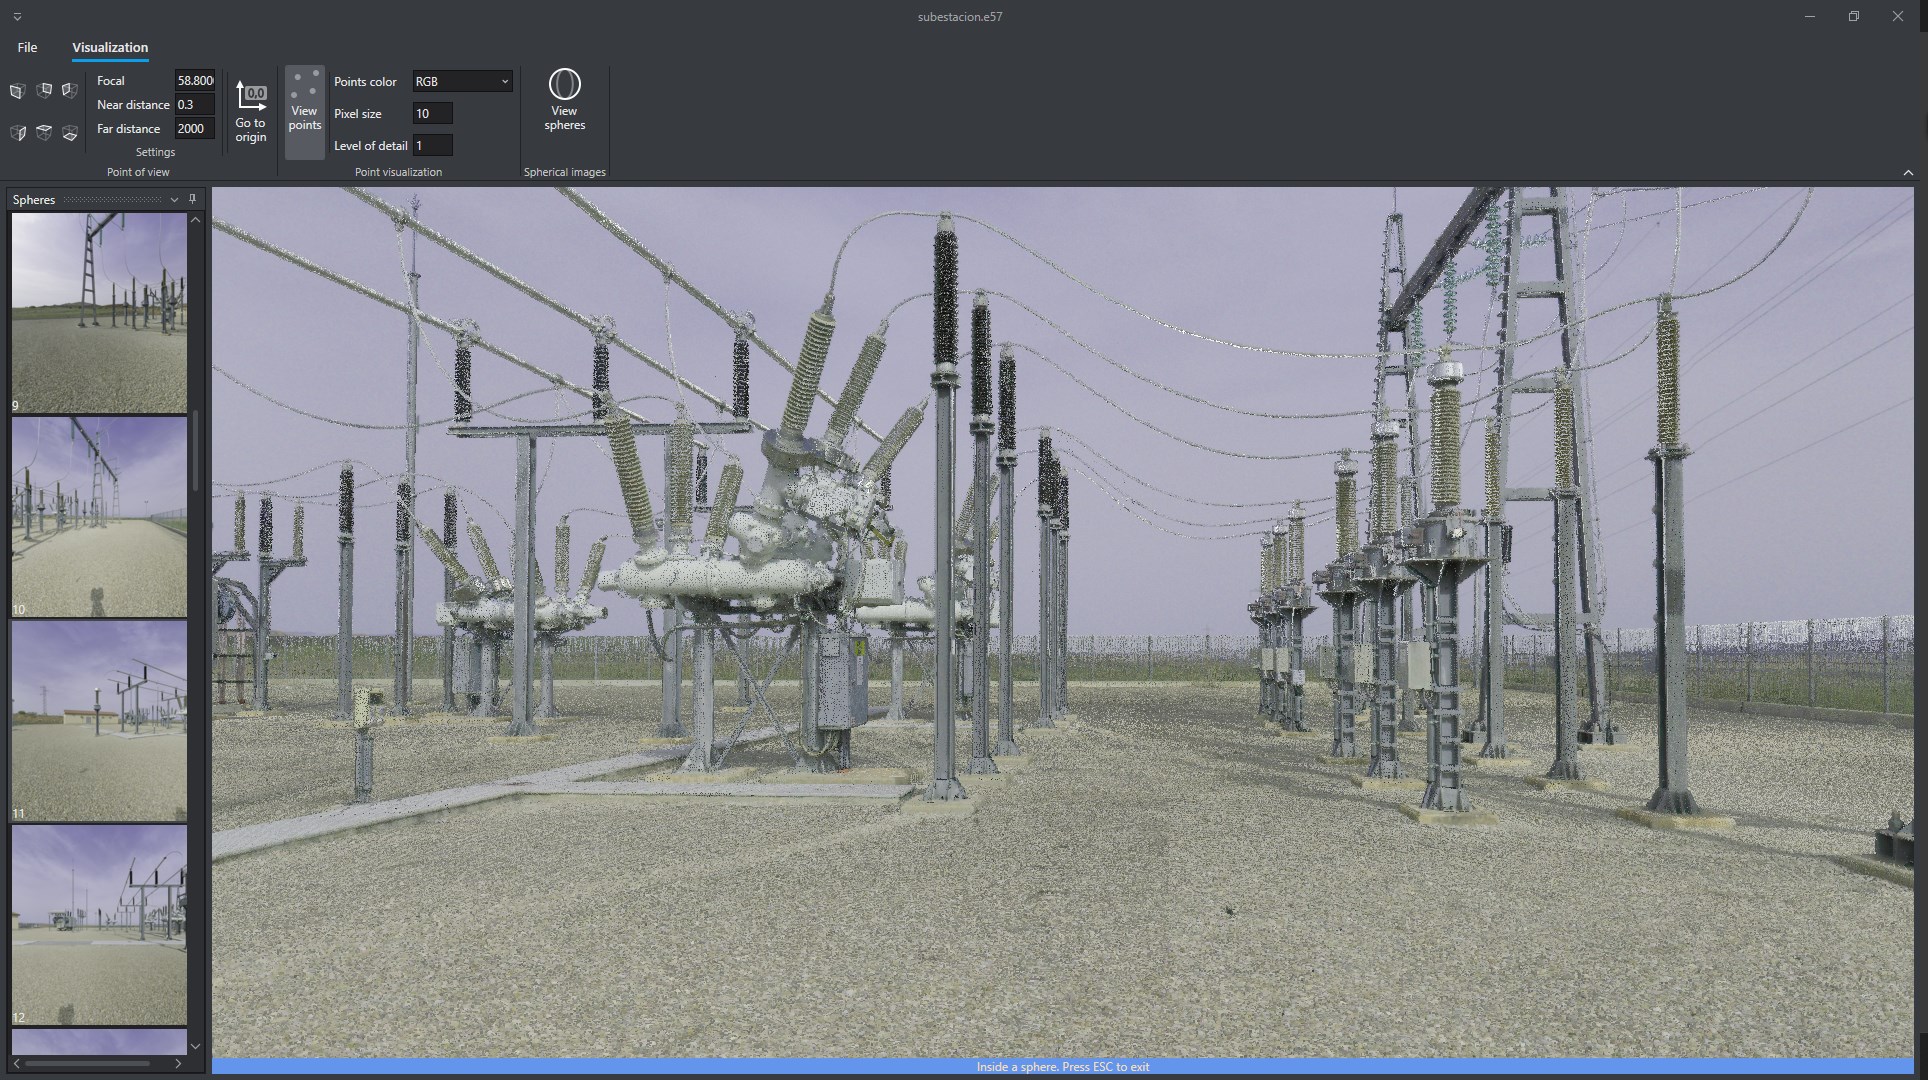Viewport: 1928px width, 1080px height.
Task: Minimize the application window
Action: (1810, 17)
